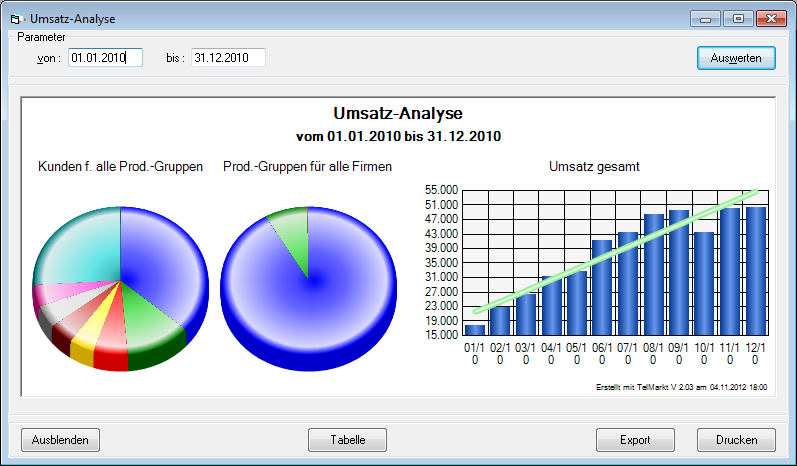Open the Tabelle view button
Viewport: 797px width, 466px height.
click(x=347, y=439)
